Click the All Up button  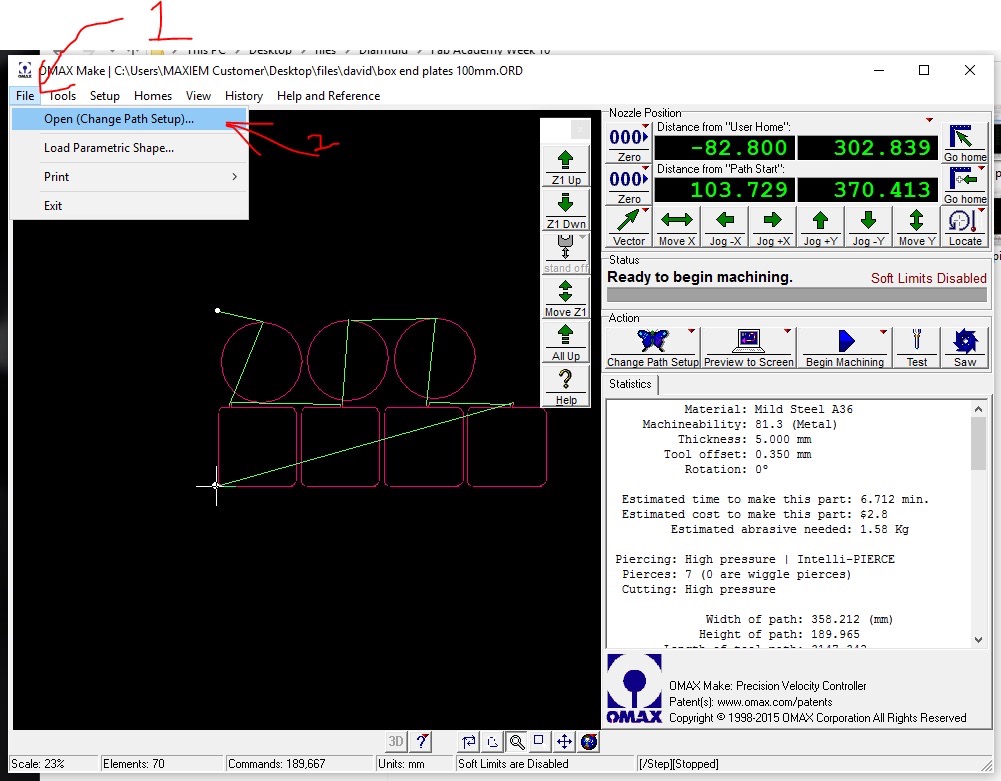tap(565, 342)
